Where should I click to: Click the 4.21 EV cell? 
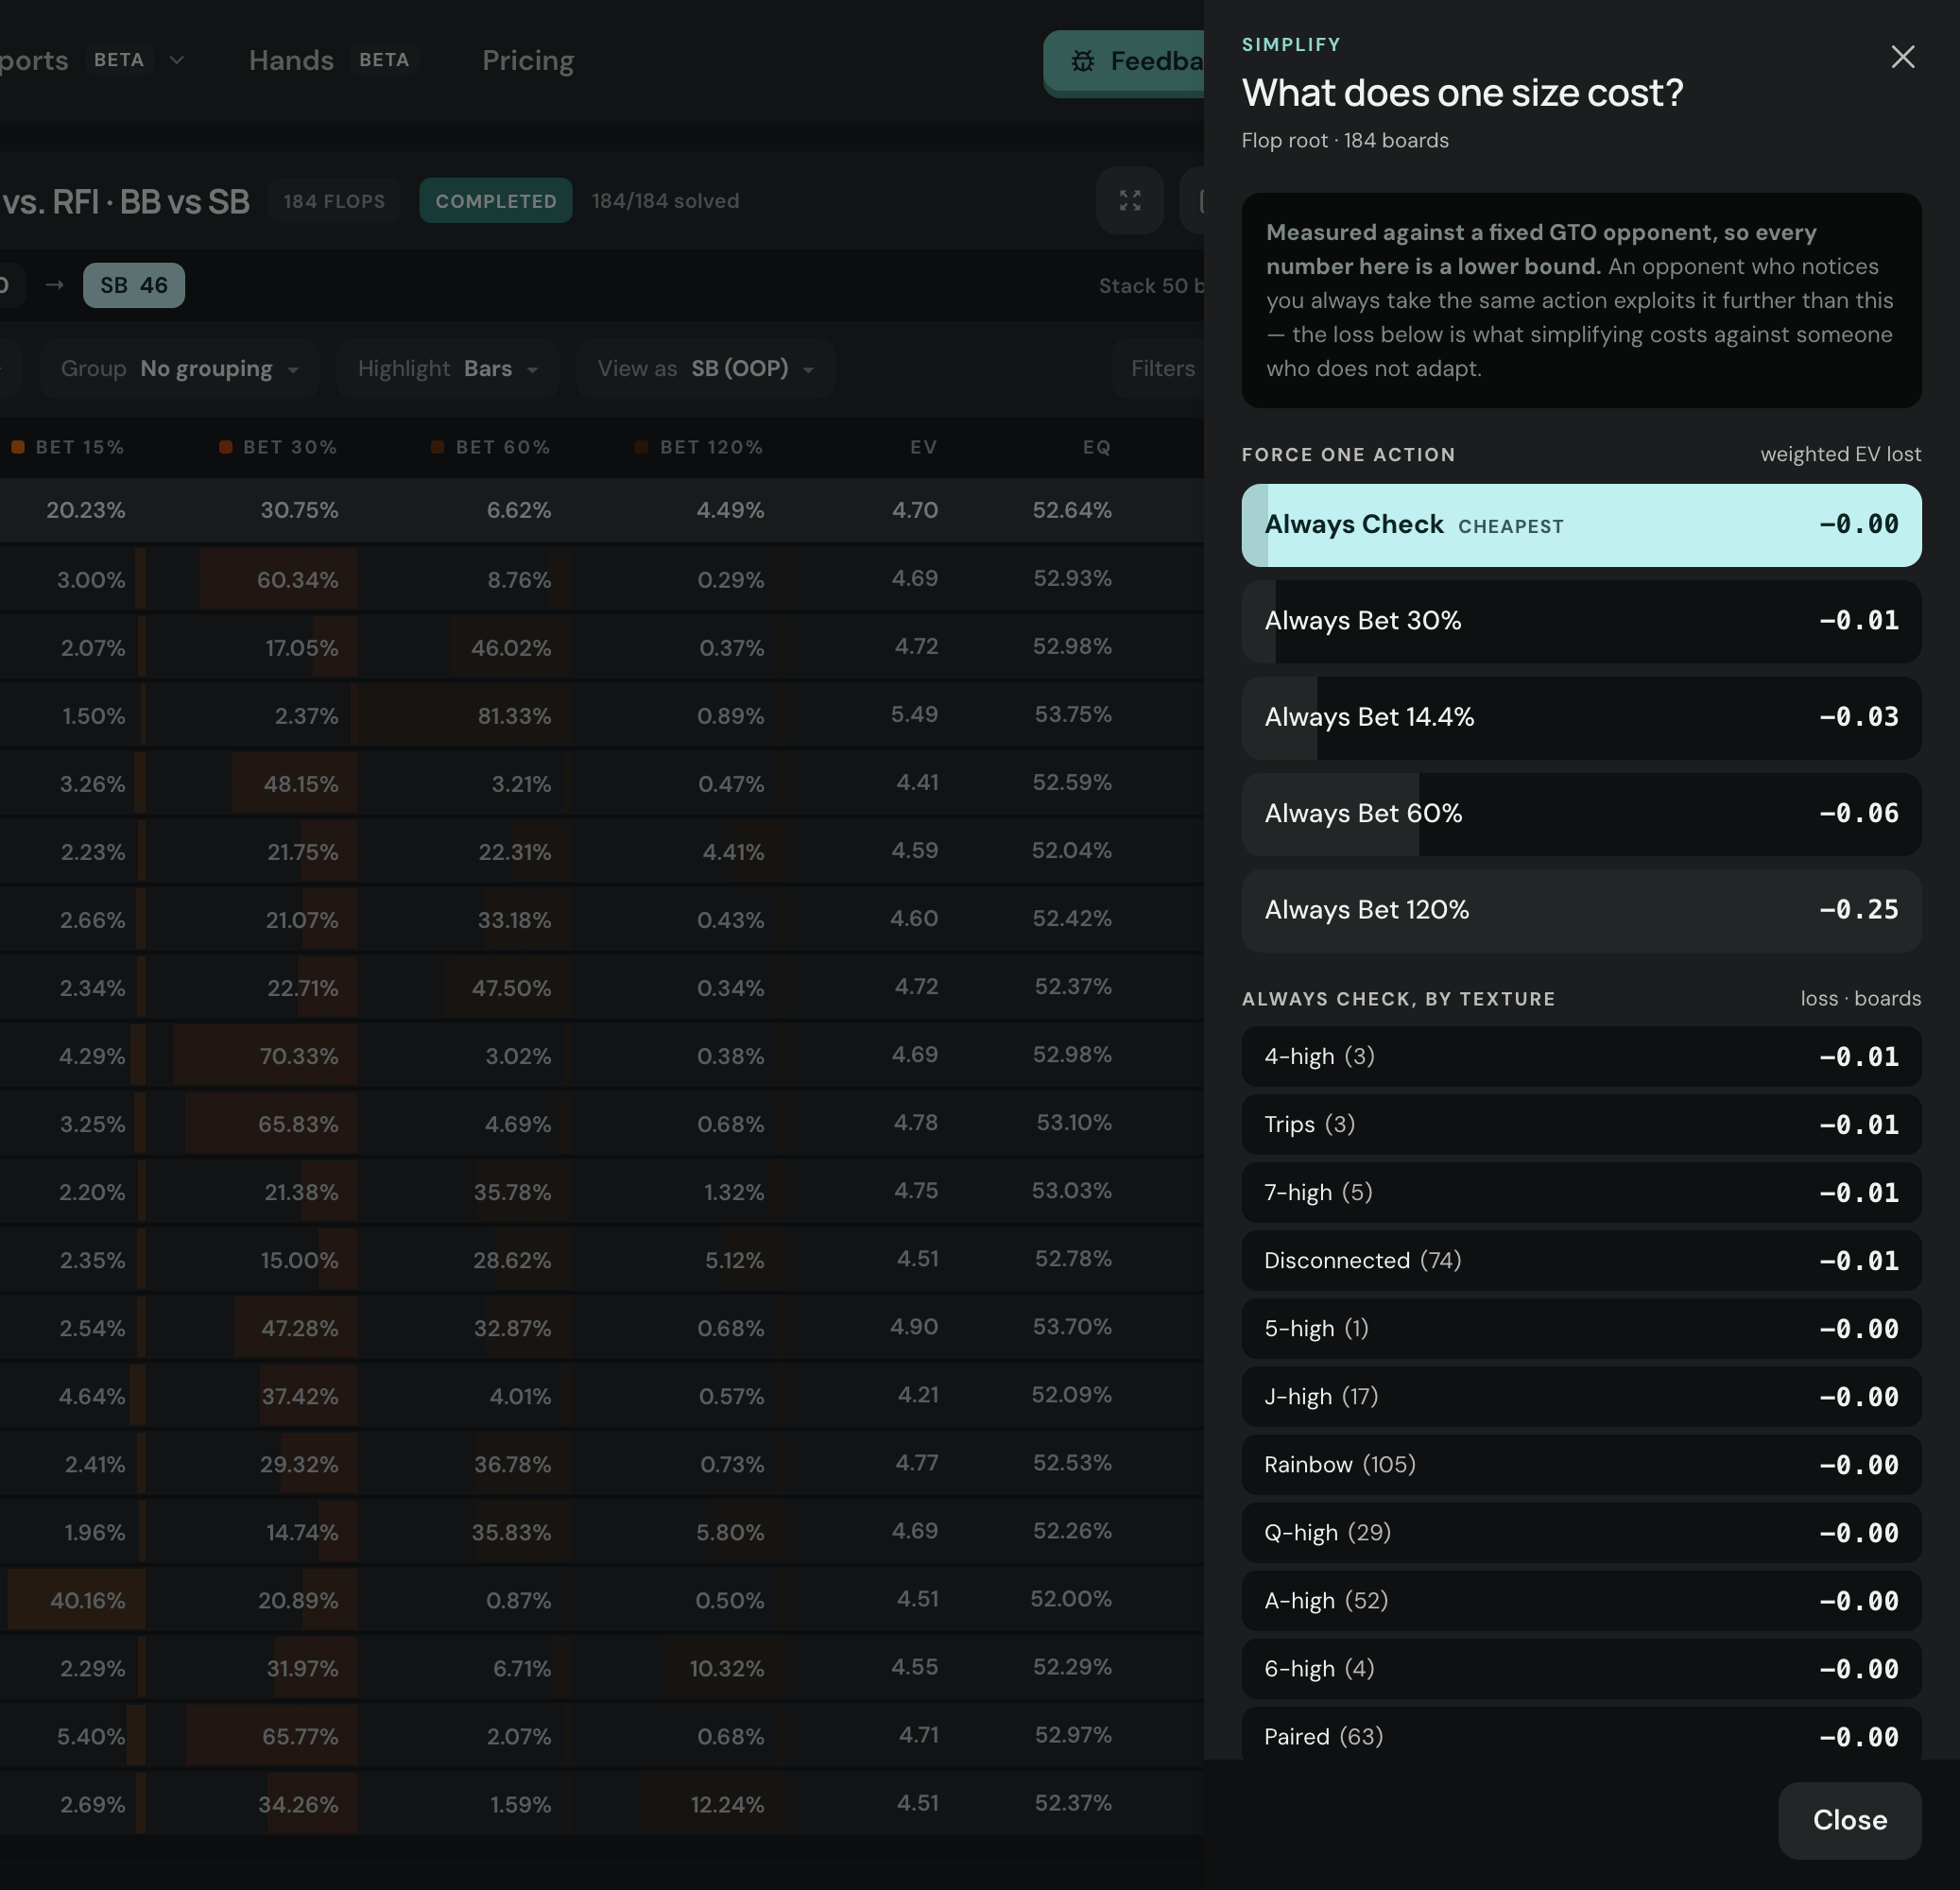coord(917,1394)
